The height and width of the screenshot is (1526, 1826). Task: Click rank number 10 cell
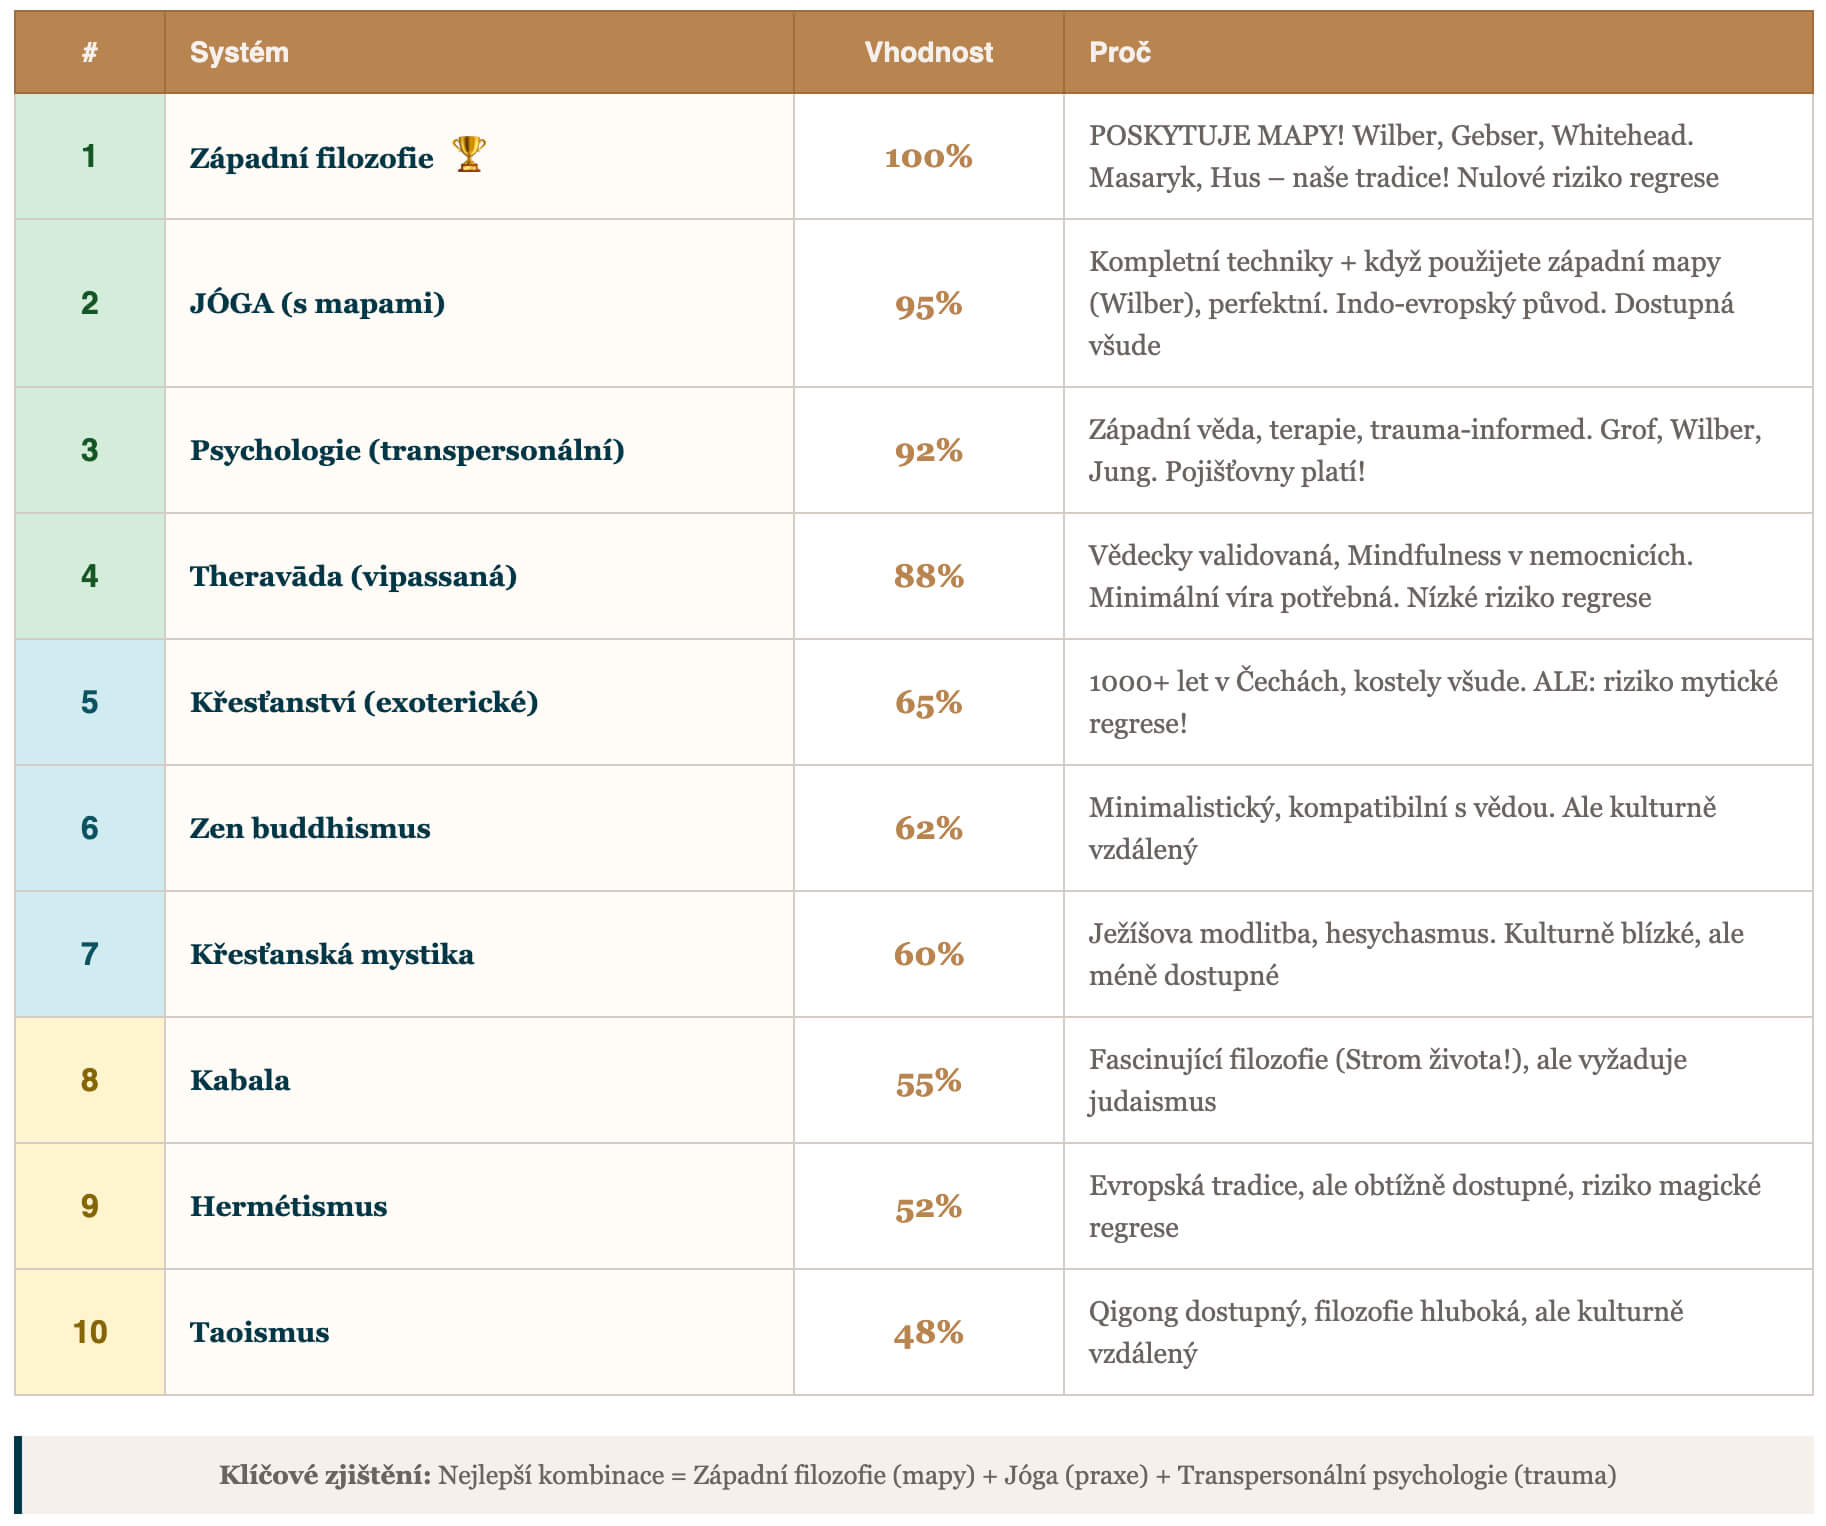tap(89, 1332)
